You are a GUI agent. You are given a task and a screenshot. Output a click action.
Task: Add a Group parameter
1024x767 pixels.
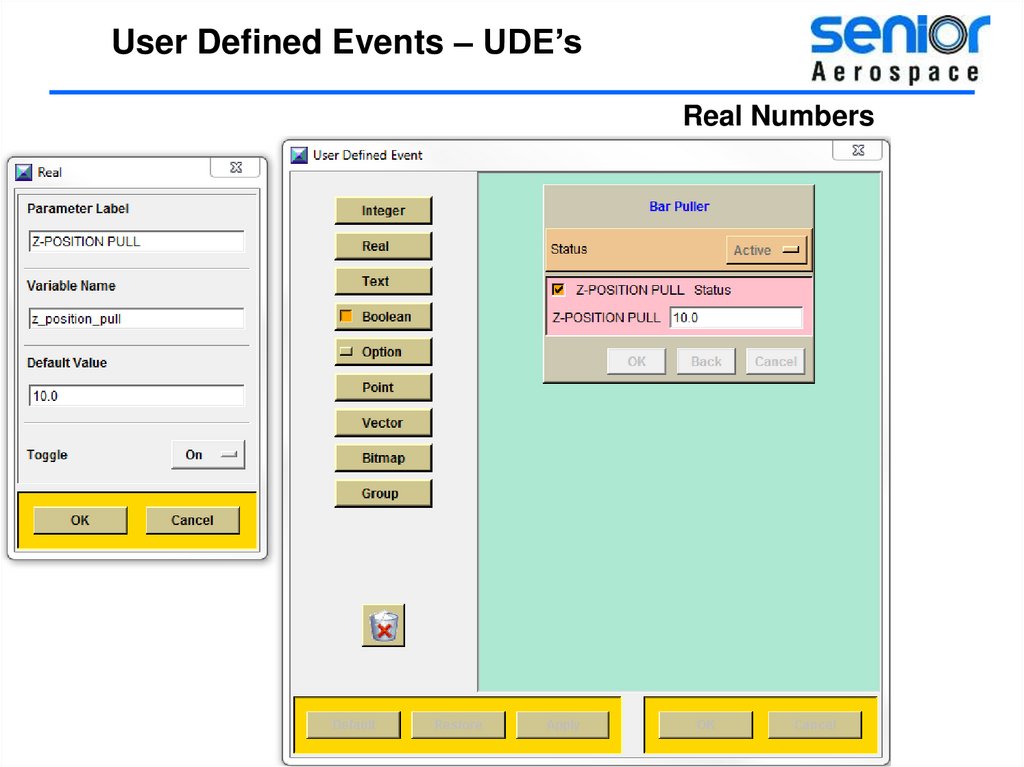(x=383, y=493)
